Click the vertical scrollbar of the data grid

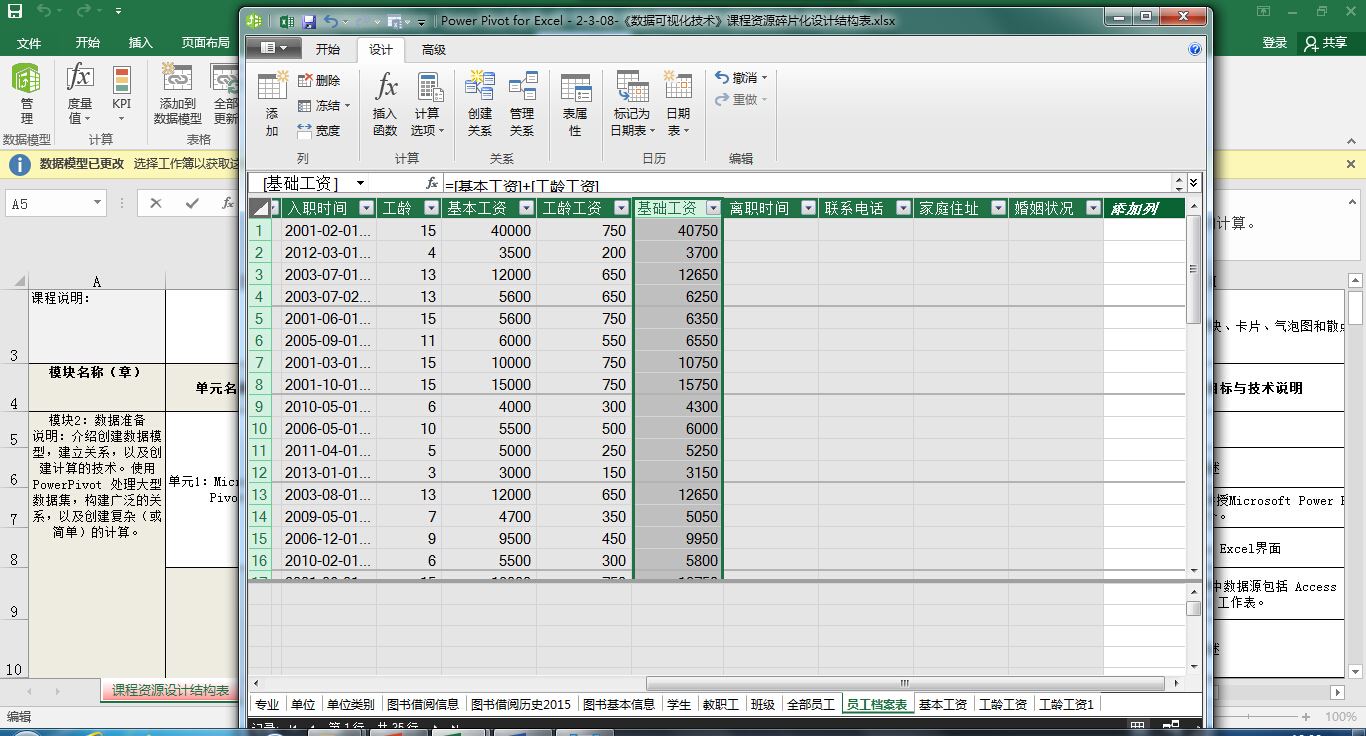[1193, 270]
